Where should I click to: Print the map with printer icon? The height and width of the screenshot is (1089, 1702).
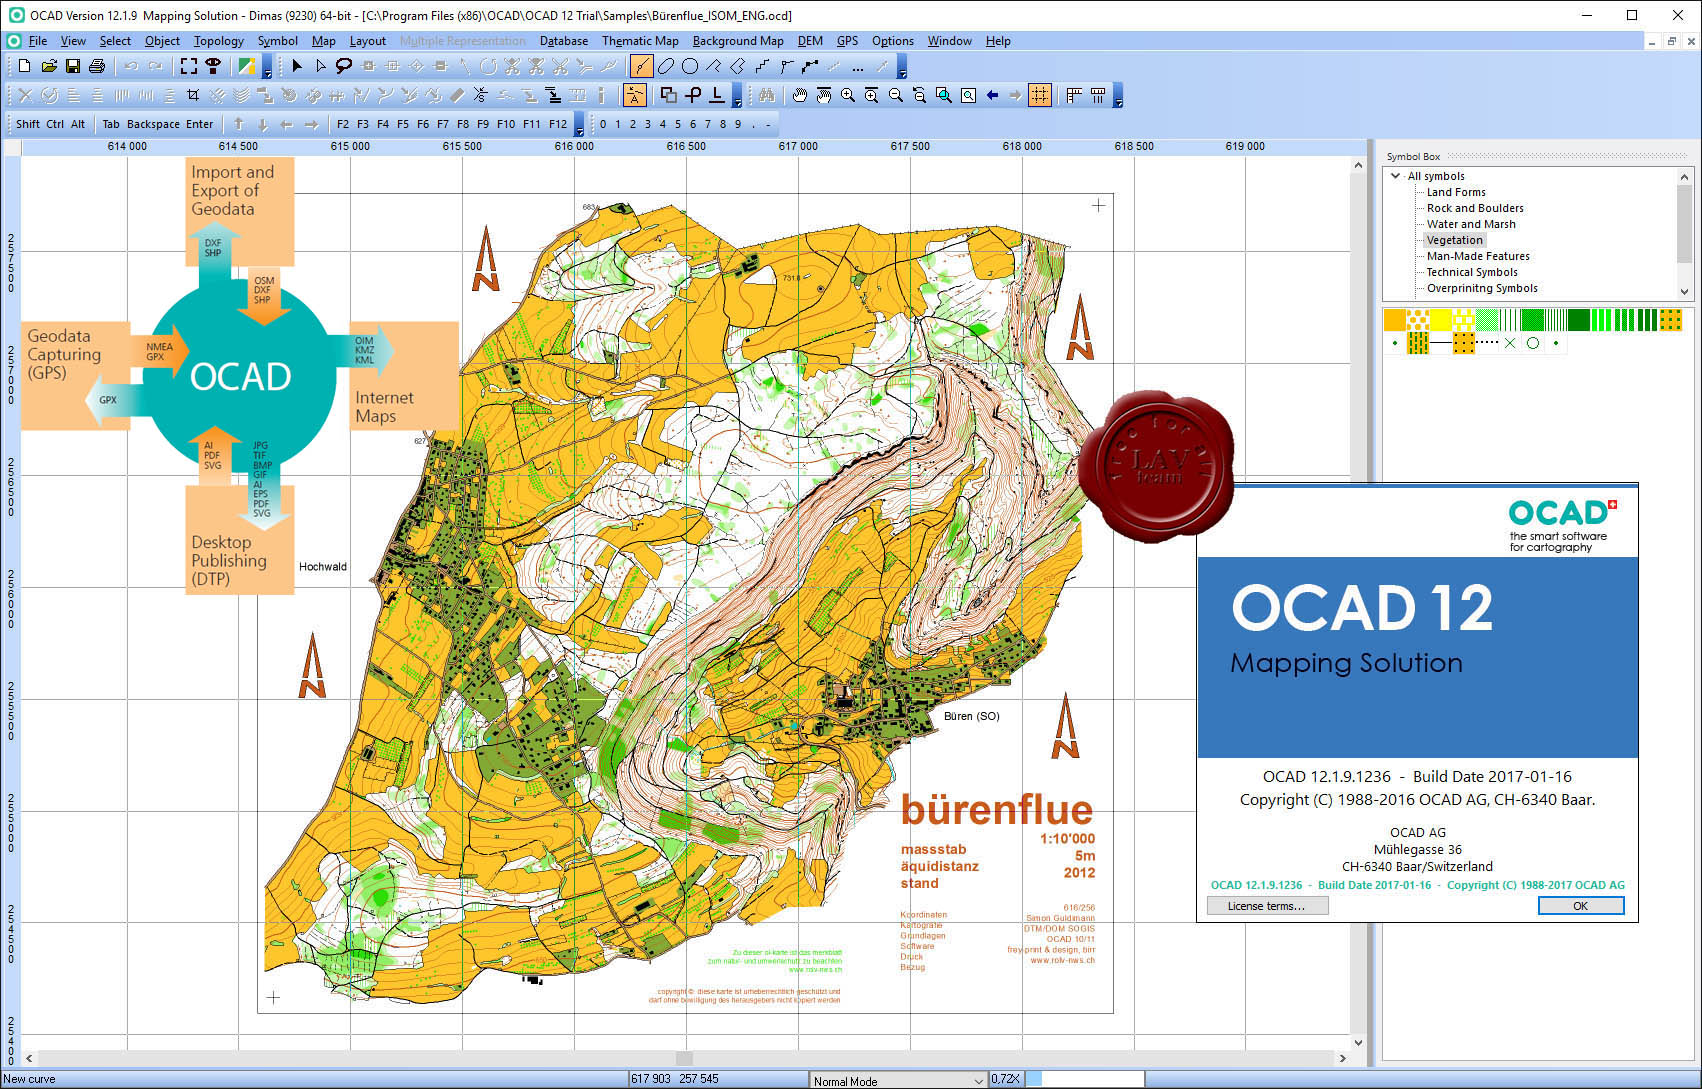coord(97,66)
